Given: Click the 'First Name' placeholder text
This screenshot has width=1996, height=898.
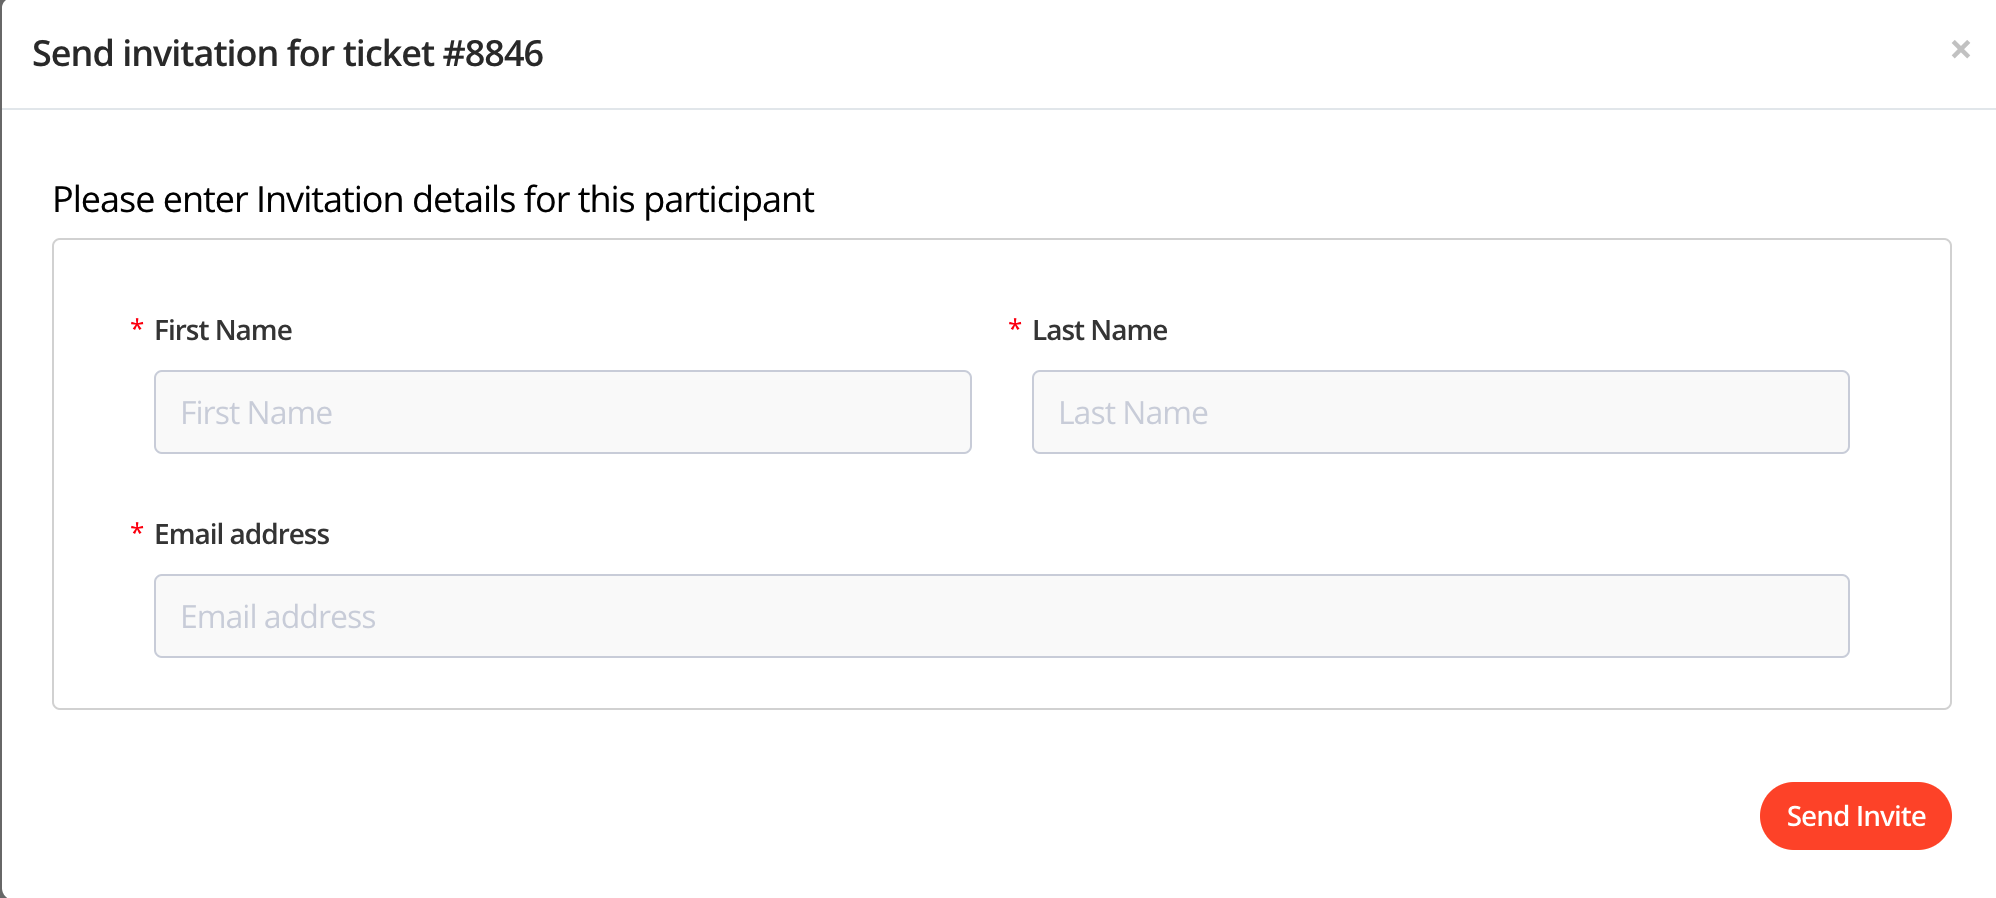Looking at the screenshot, I should [256, 413].
